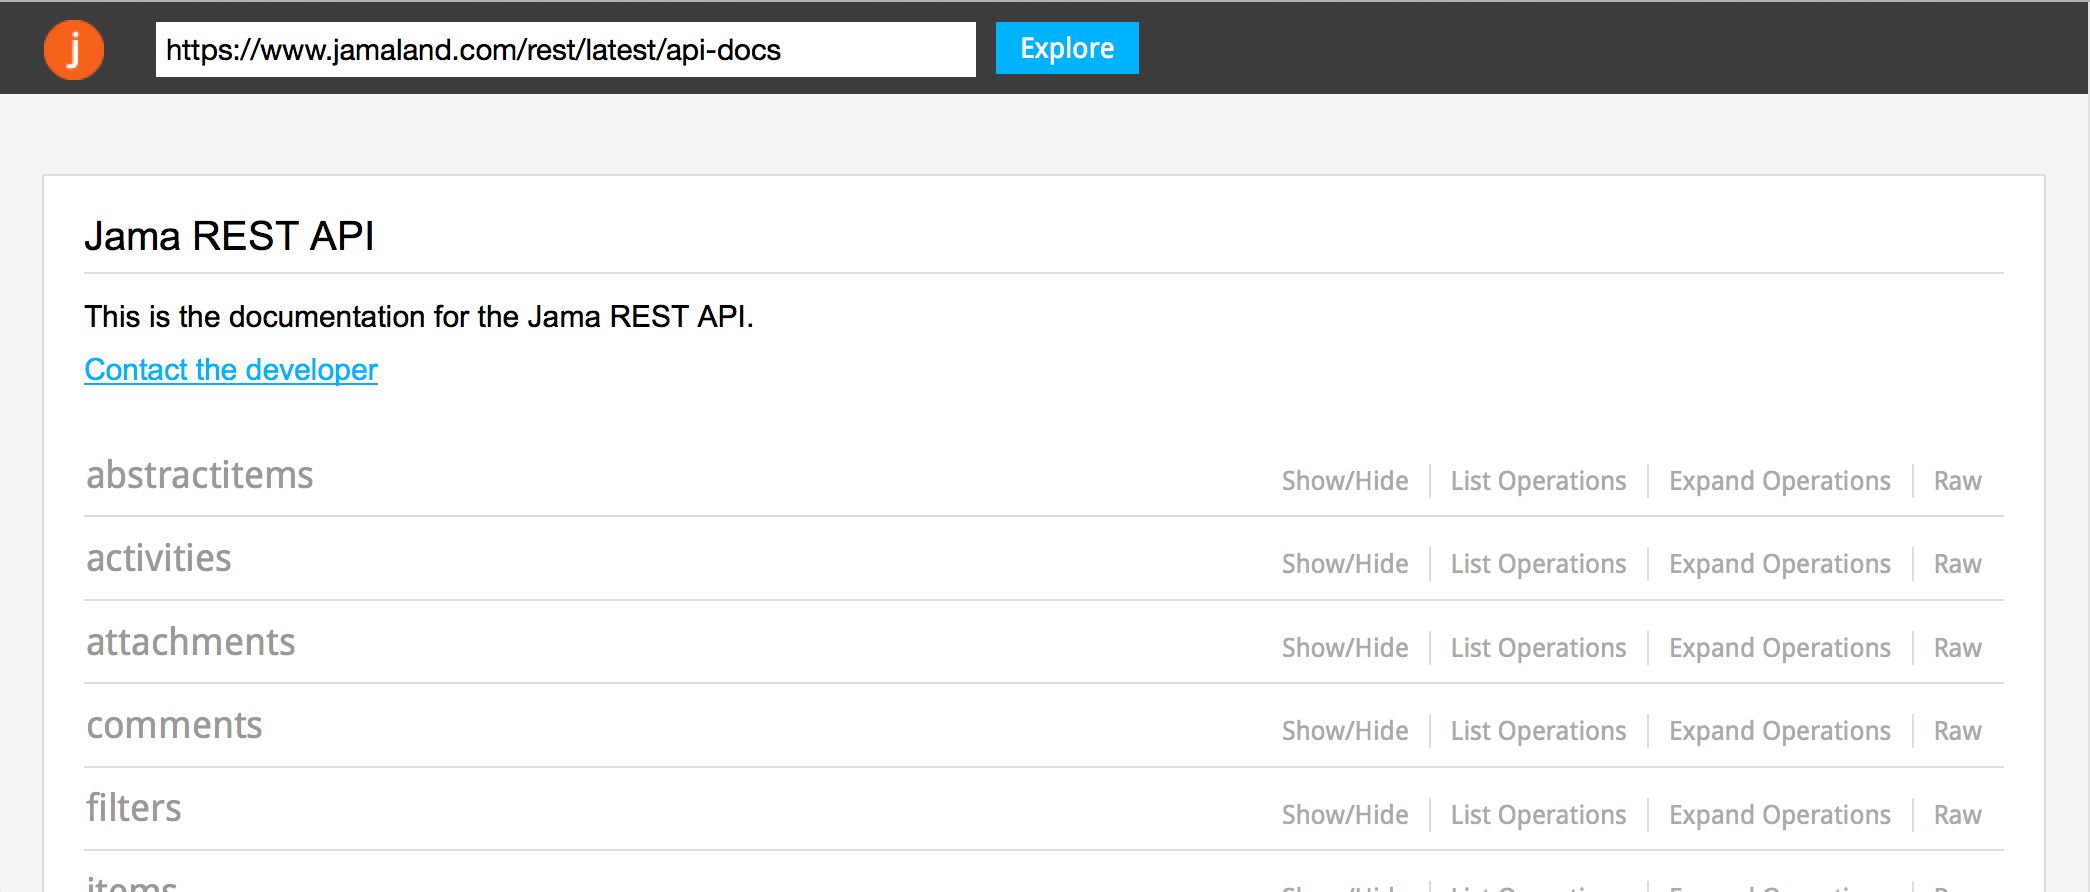
Task: List Operations for comments
Action: (x=1539, y=731)
